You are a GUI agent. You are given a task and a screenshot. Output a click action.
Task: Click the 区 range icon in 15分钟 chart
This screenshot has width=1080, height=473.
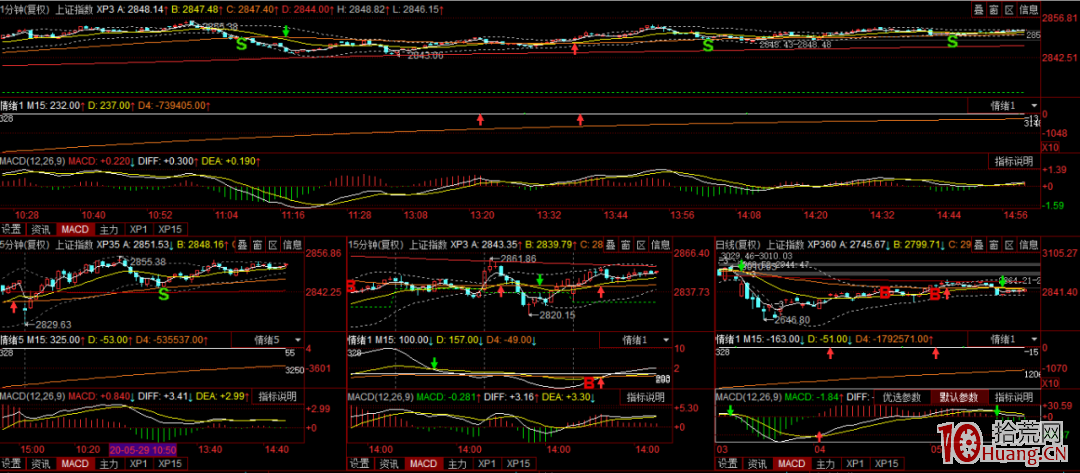[641, 244]
